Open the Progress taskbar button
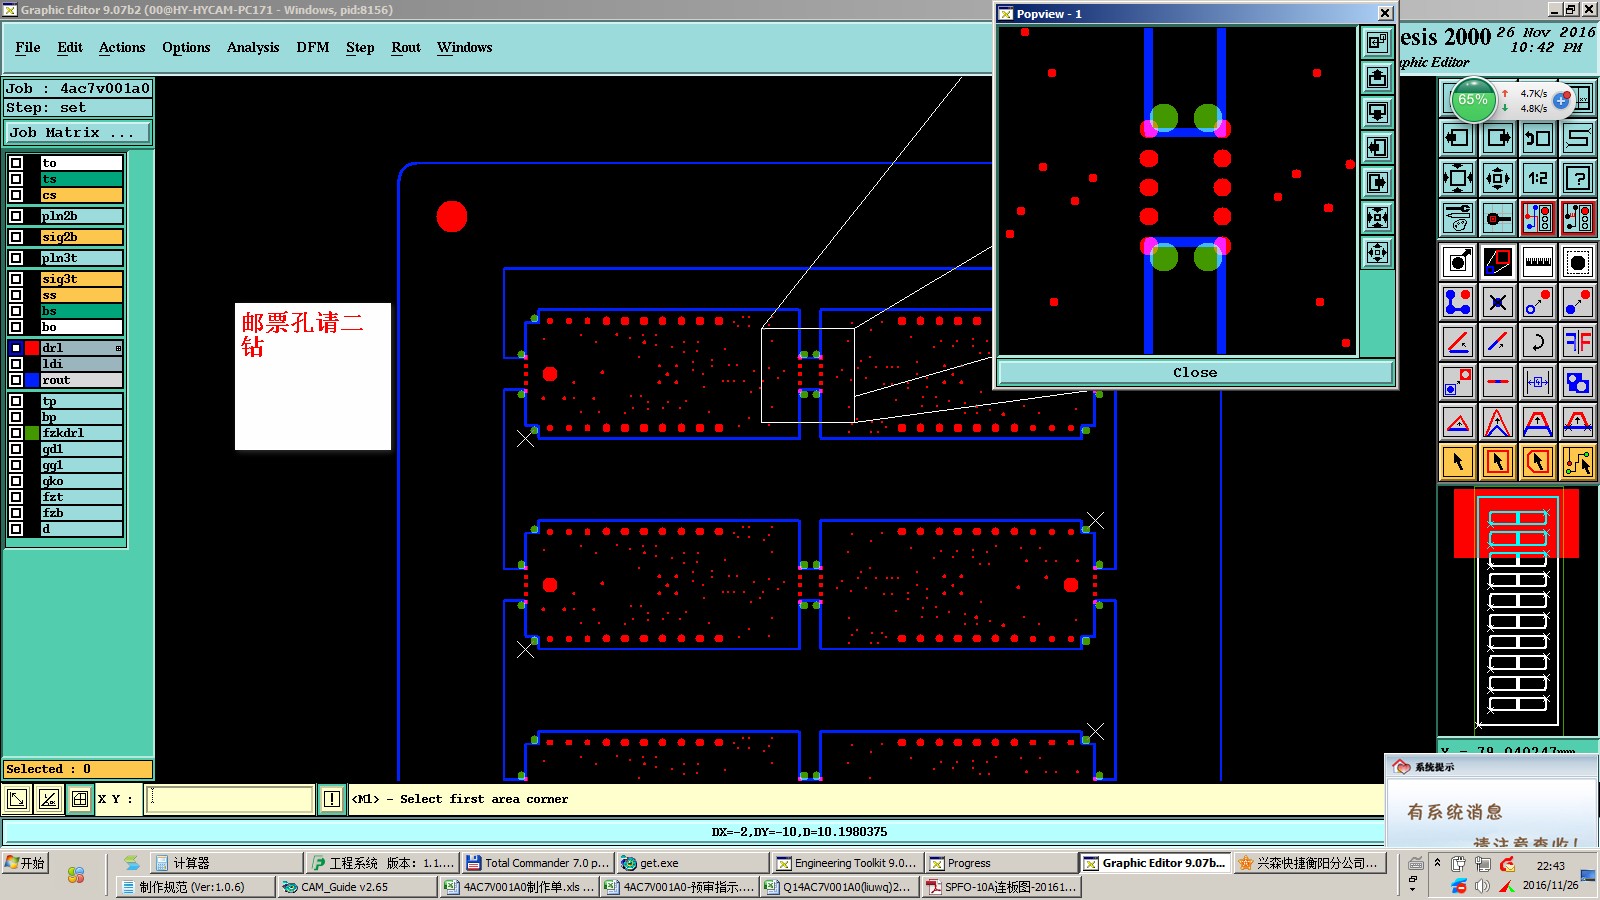This screenshot has width=1600, height=900. coord(1001,863)
